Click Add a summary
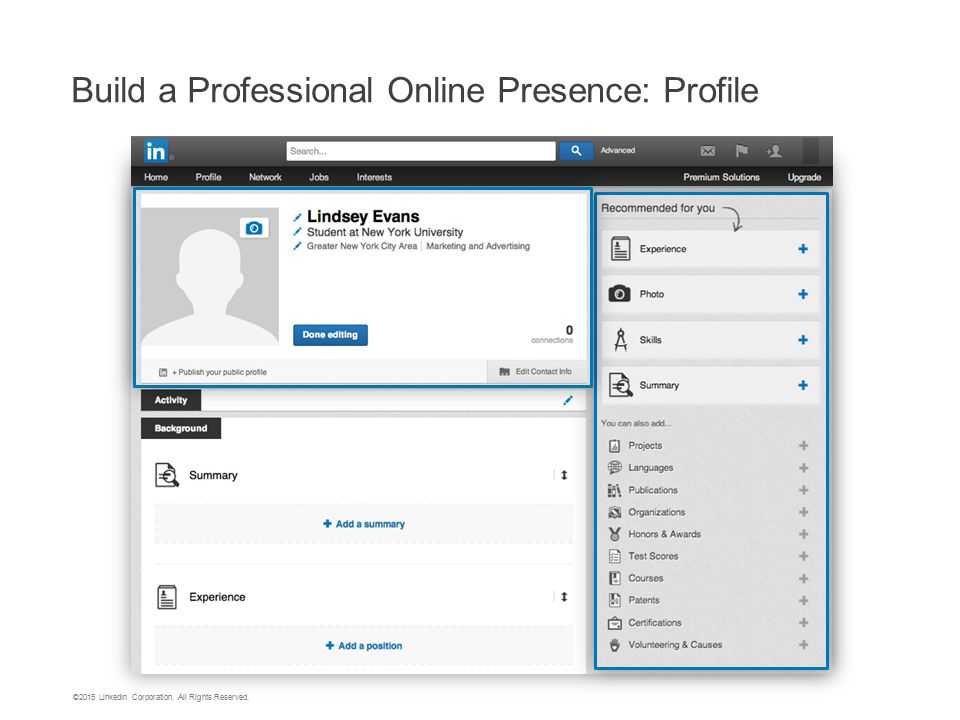 click(x=364, y=524)
